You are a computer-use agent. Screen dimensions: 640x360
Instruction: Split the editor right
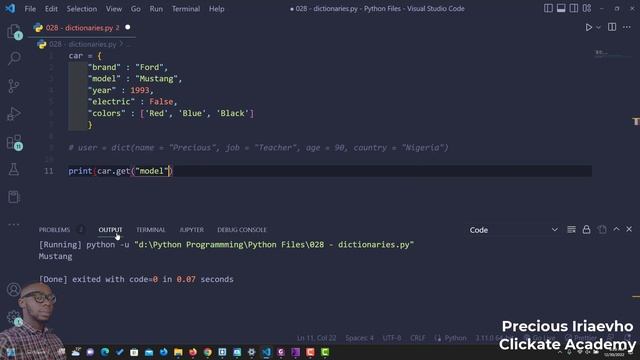coord(612,27)
